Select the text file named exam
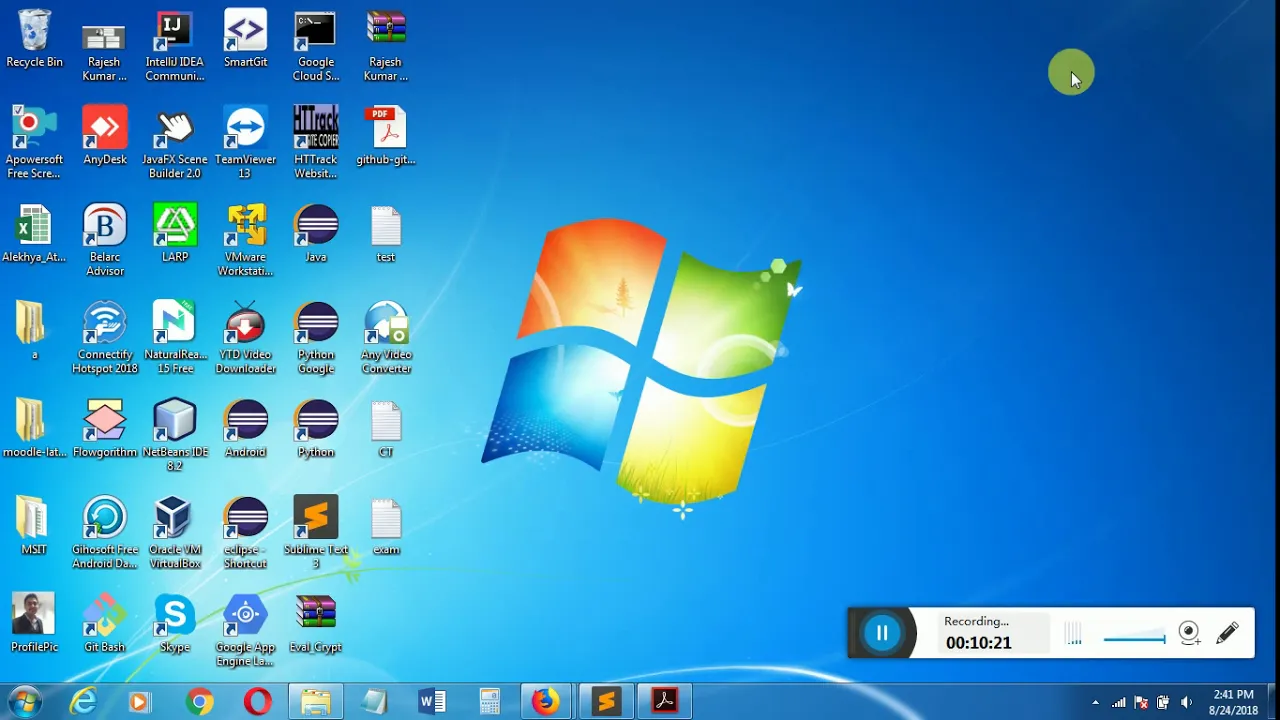This screenshot has height=720, width=1280. coord(386,527)
